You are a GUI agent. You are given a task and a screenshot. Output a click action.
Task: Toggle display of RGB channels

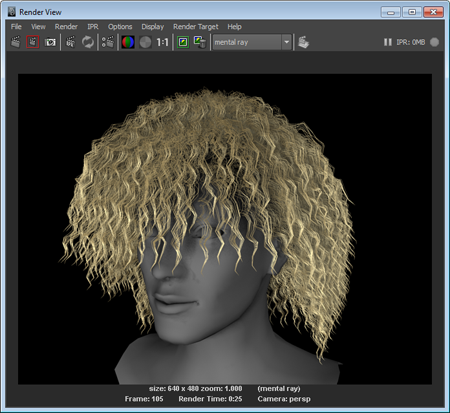[x=128, y=42]
